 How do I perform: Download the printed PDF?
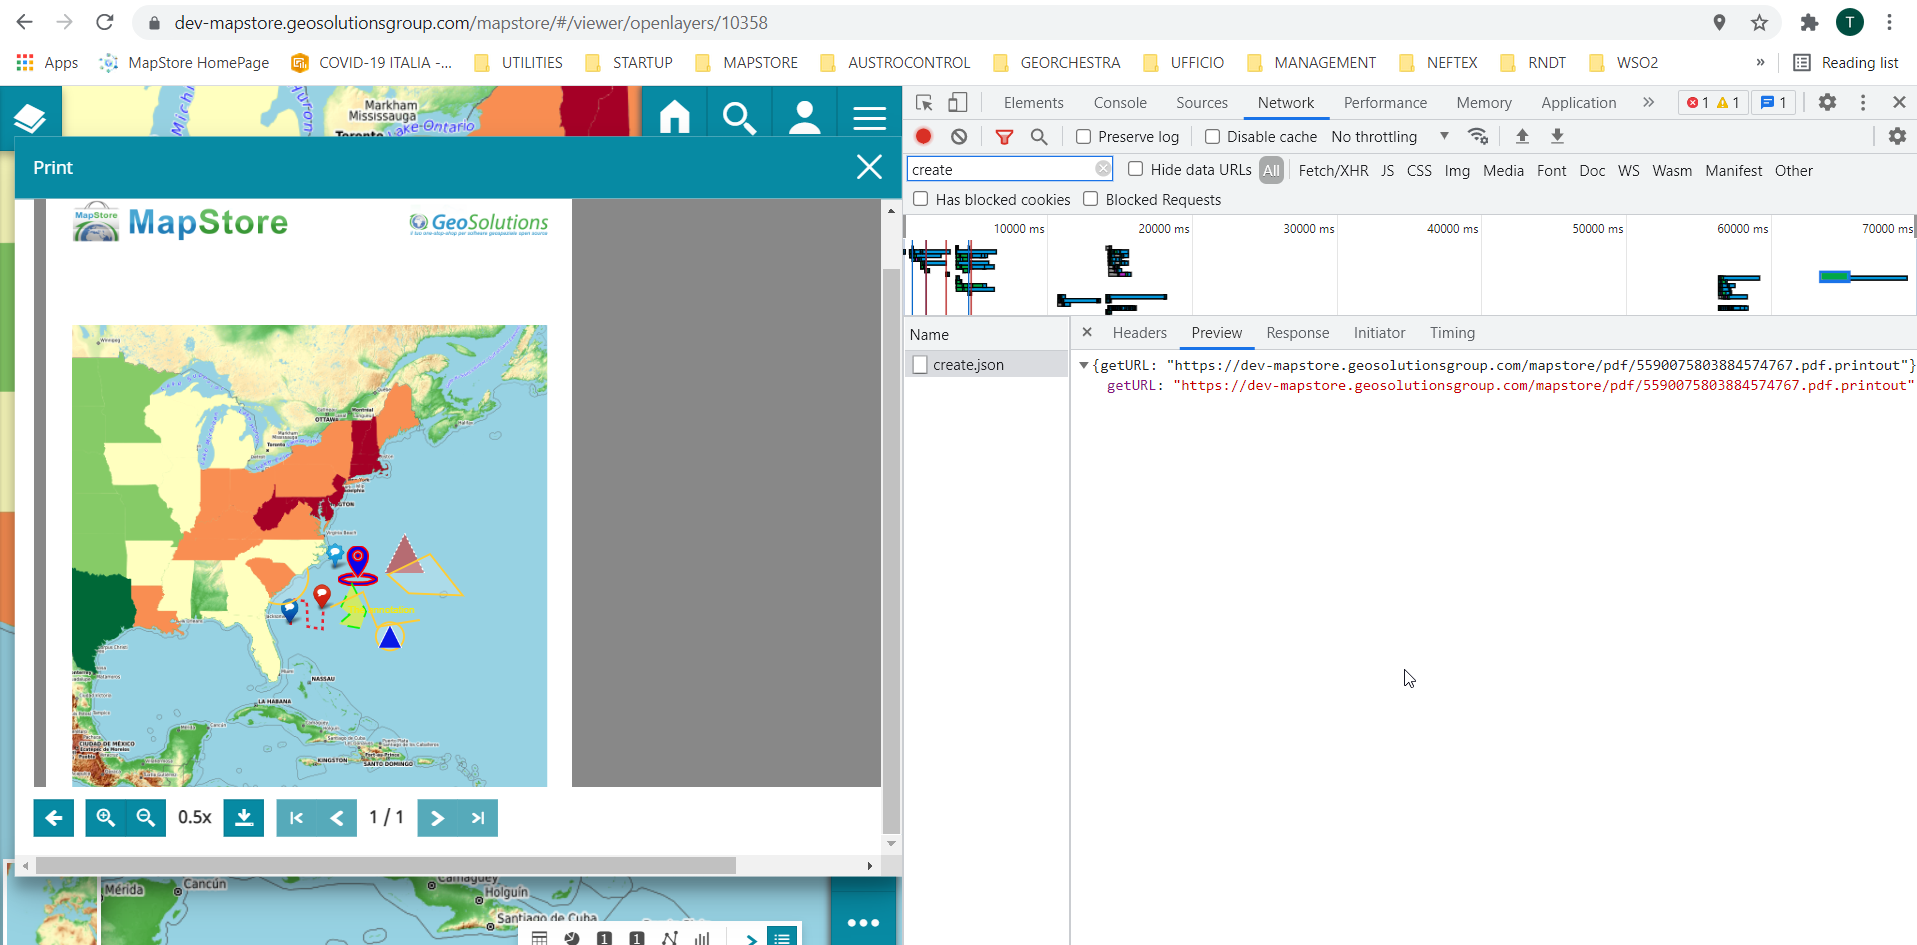[243, 817]
